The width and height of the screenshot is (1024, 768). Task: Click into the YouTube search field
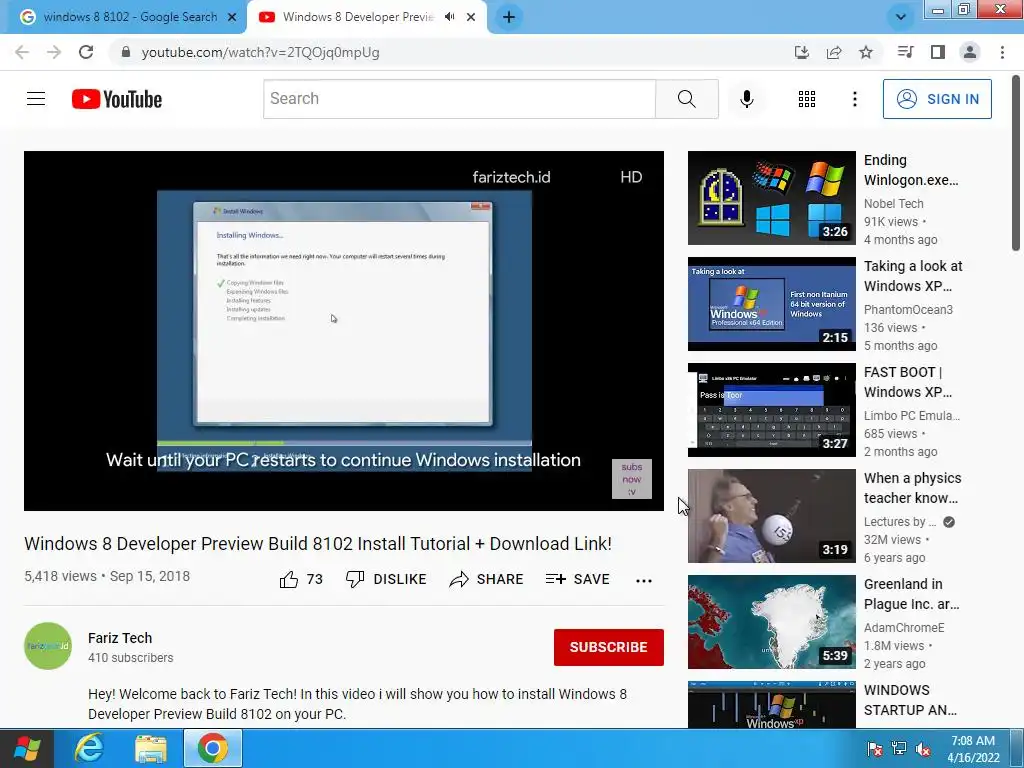click(x=459, y=99)
